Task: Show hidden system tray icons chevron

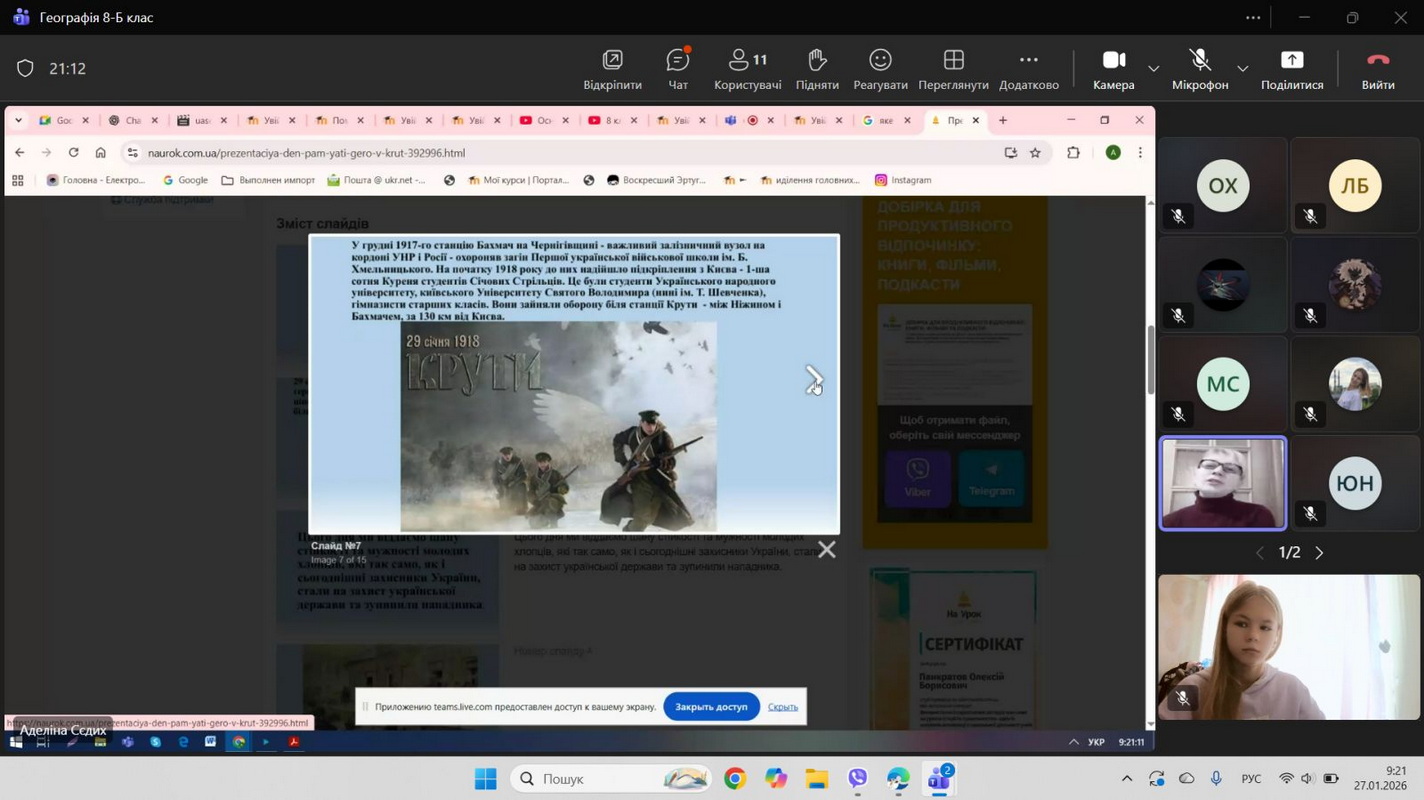Action: point(1126,779)
